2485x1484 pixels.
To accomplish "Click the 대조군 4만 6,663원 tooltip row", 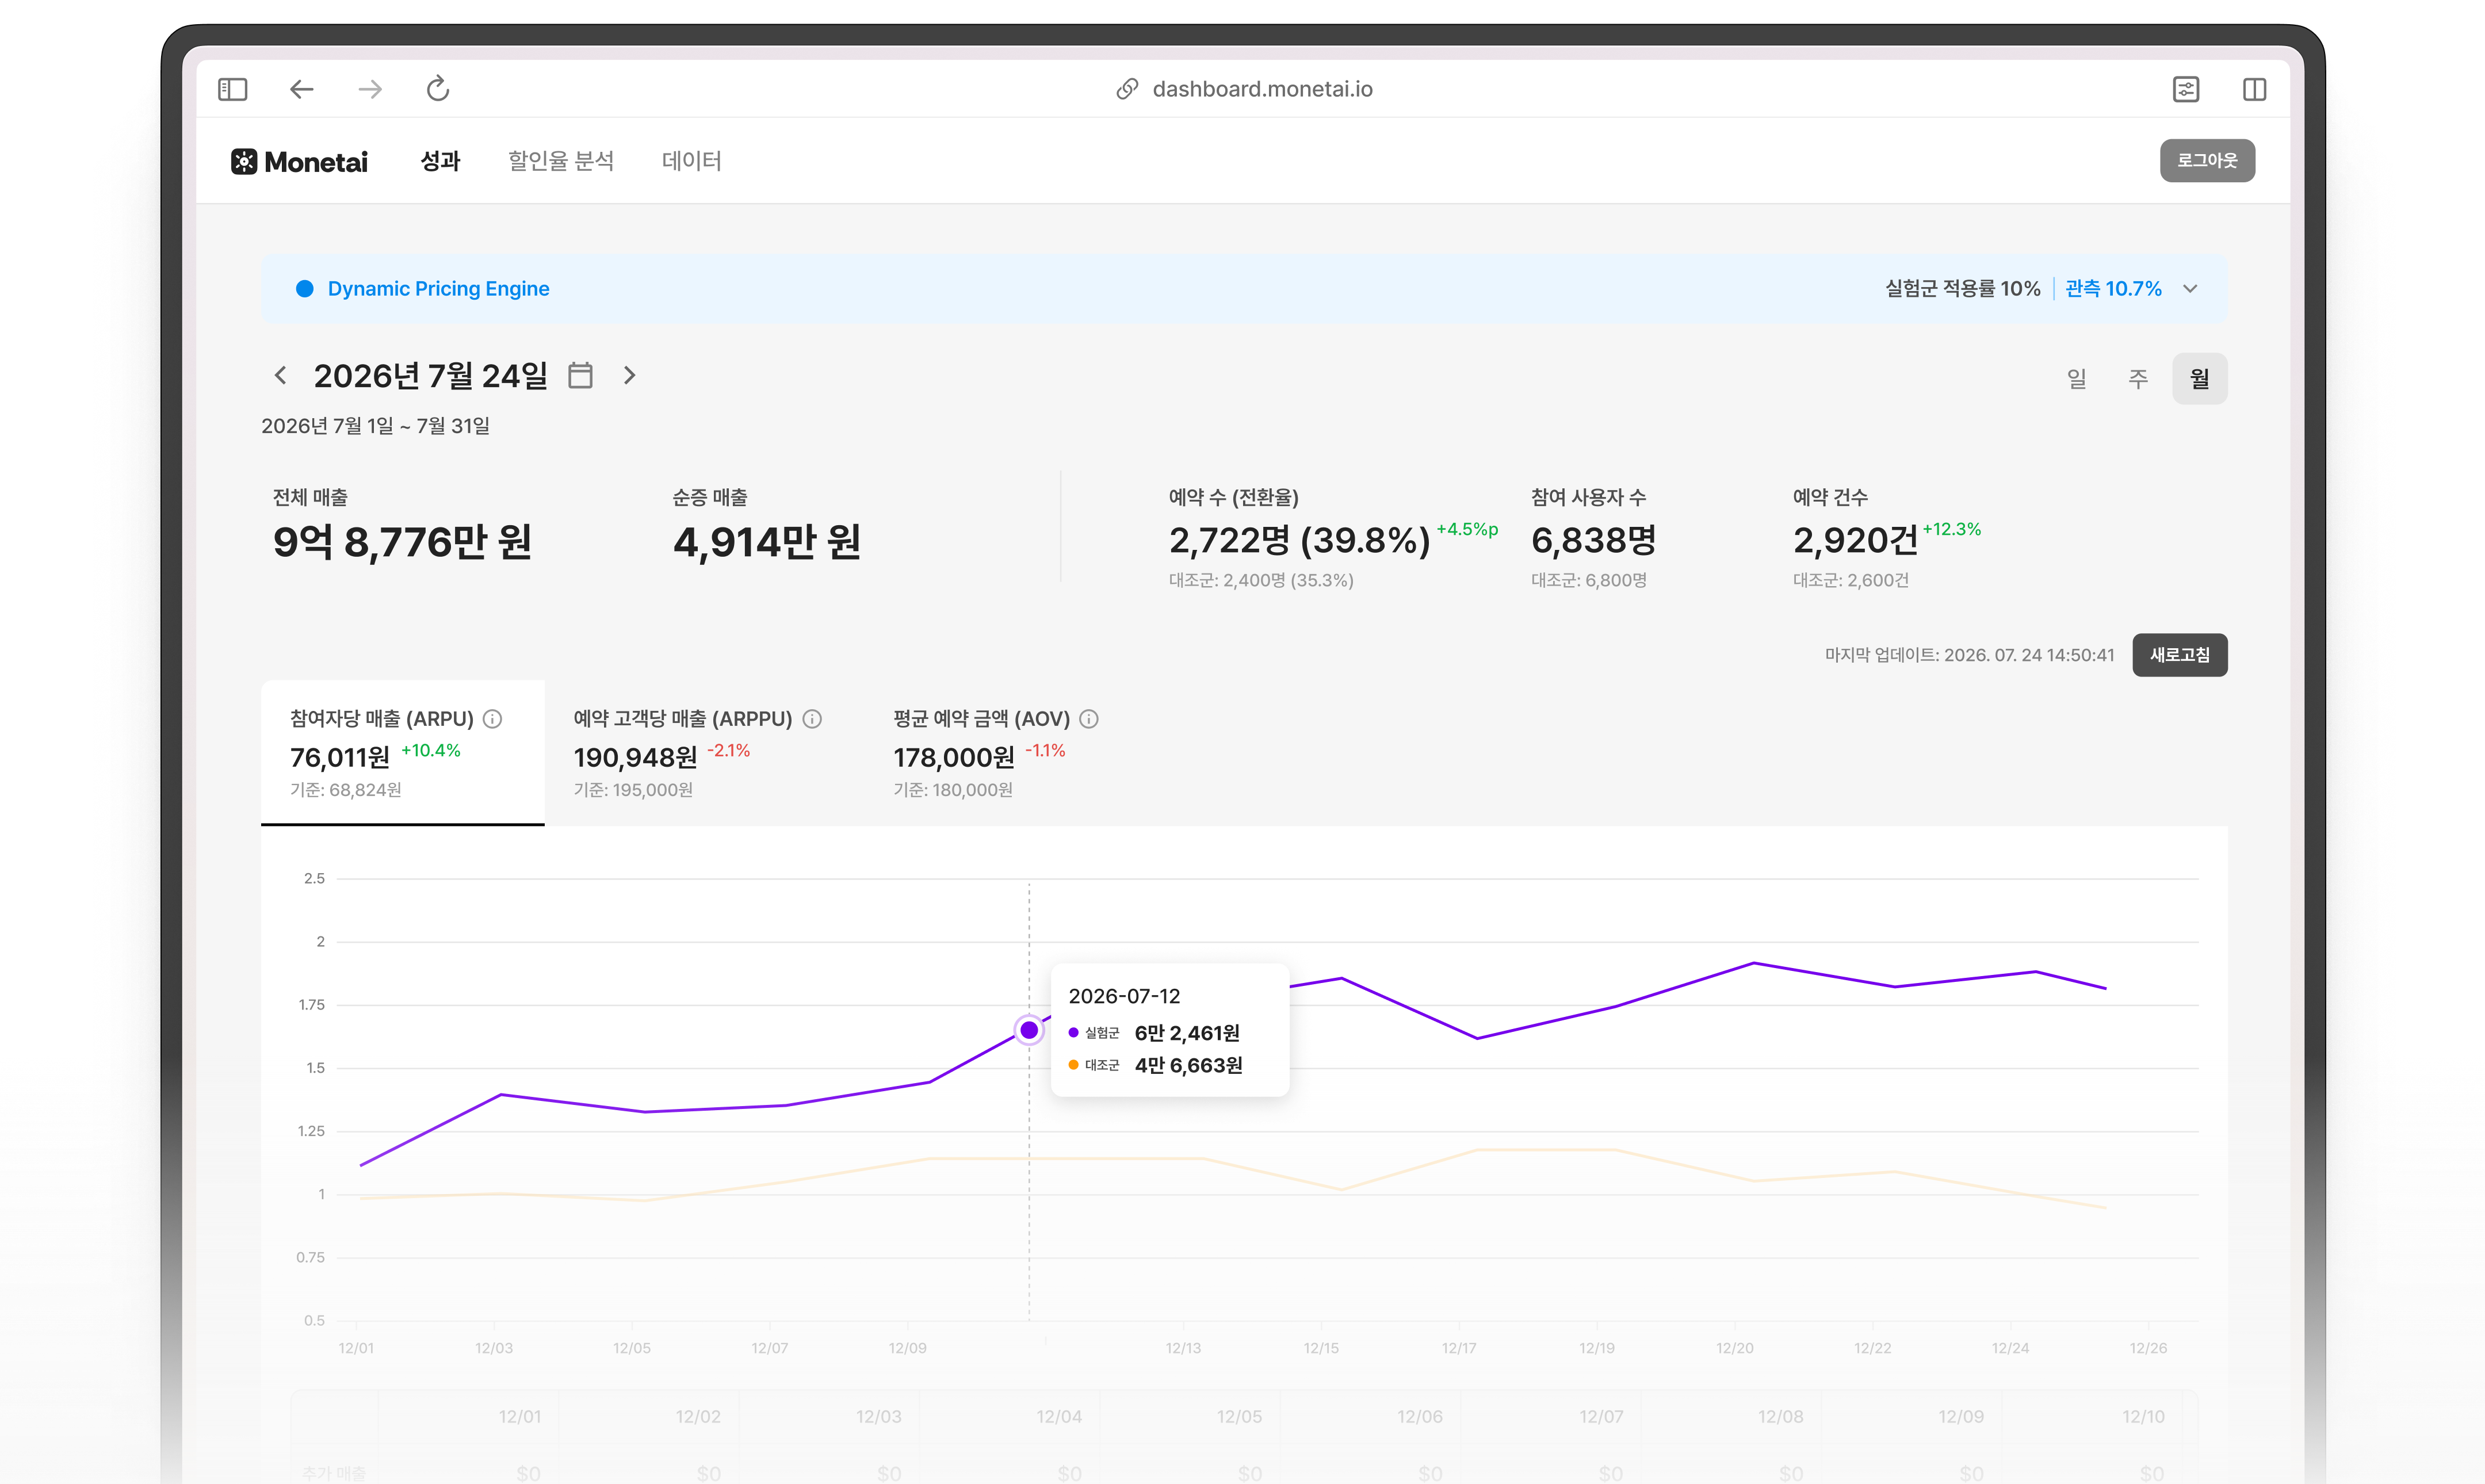I will pos(1155,1066).
